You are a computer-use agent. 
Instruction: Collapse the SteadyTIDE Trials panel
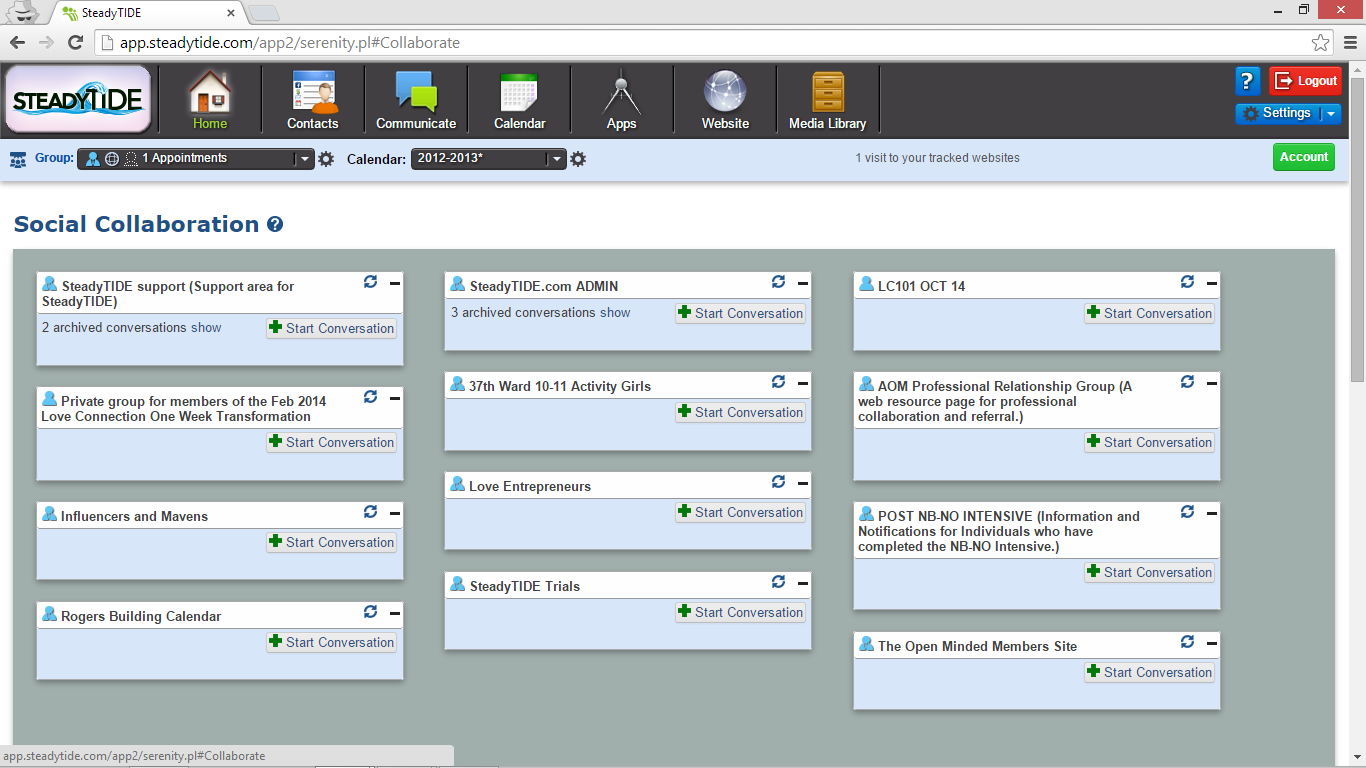click(803, 583)
